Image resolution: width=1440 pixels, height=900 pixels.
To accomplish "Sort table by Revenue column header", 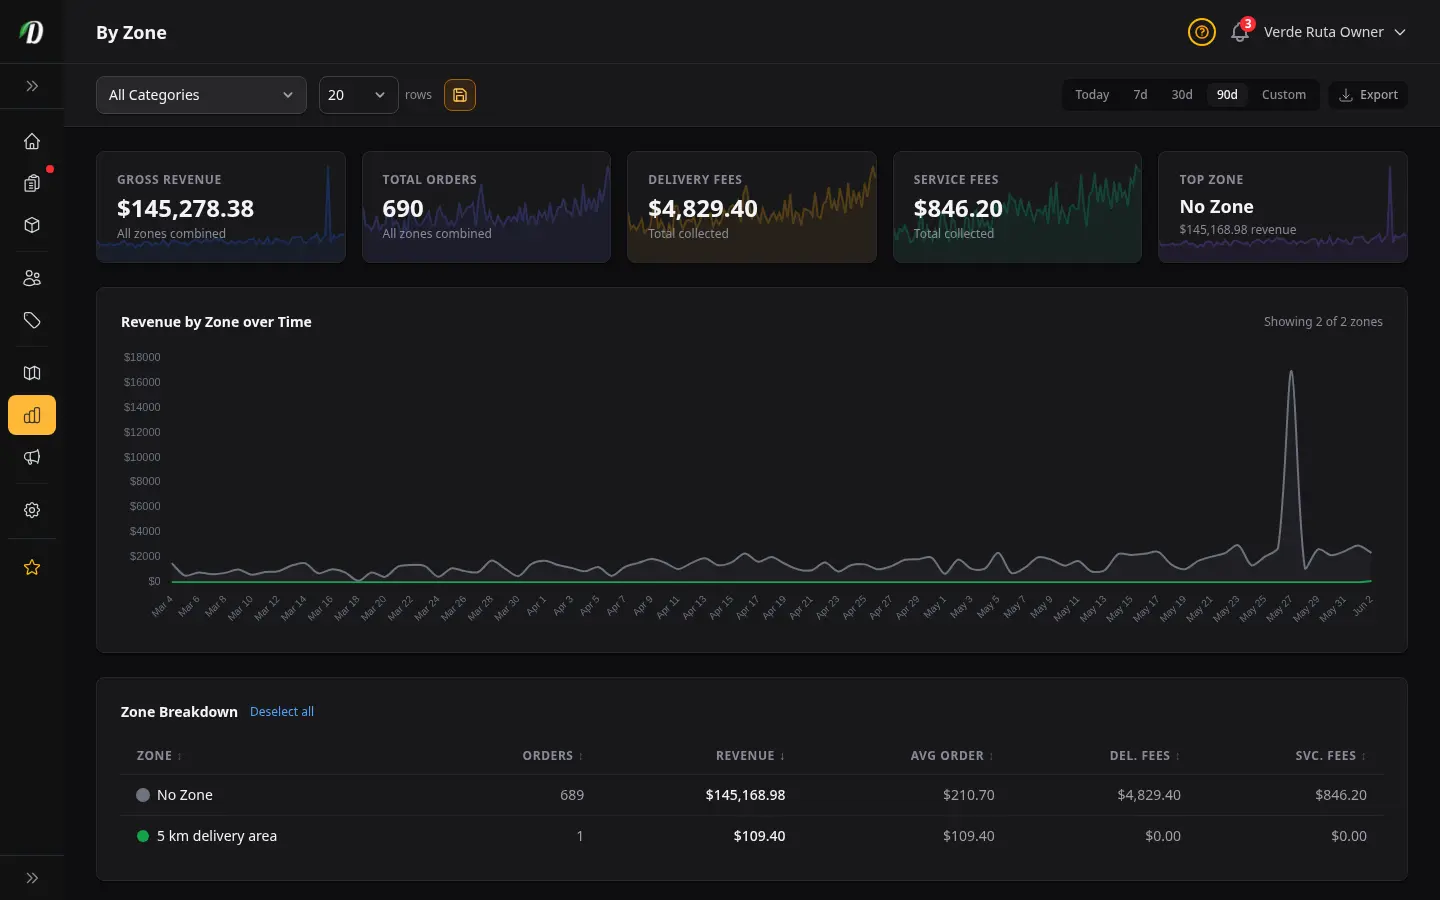I will (x=750, y=756).
